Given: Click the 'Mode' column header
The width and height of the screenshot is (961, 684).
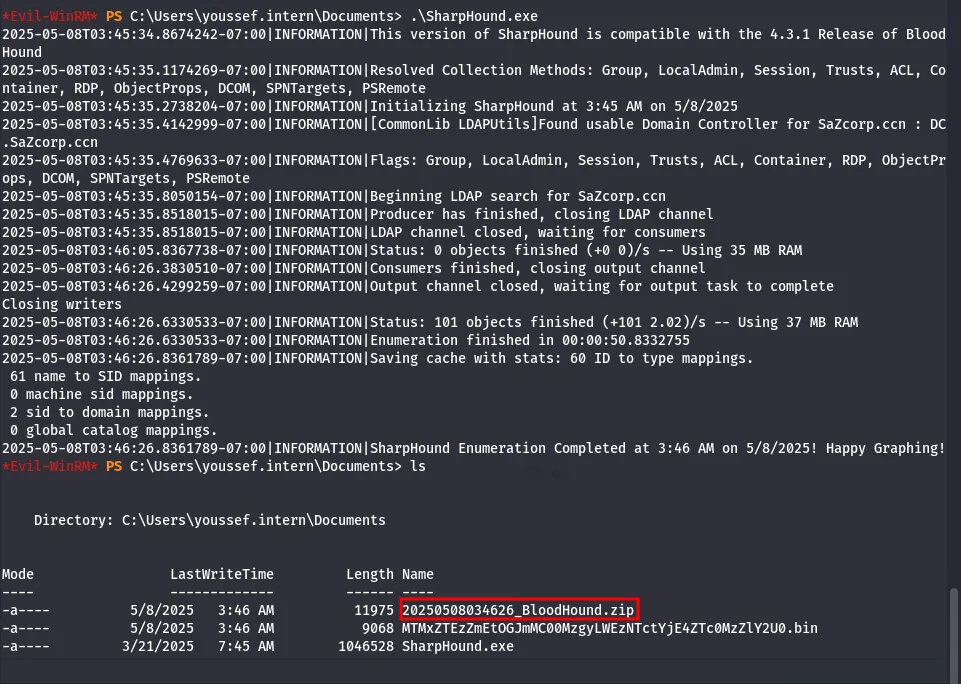Looking at the screenshot, I should click(x=18, y=574).
